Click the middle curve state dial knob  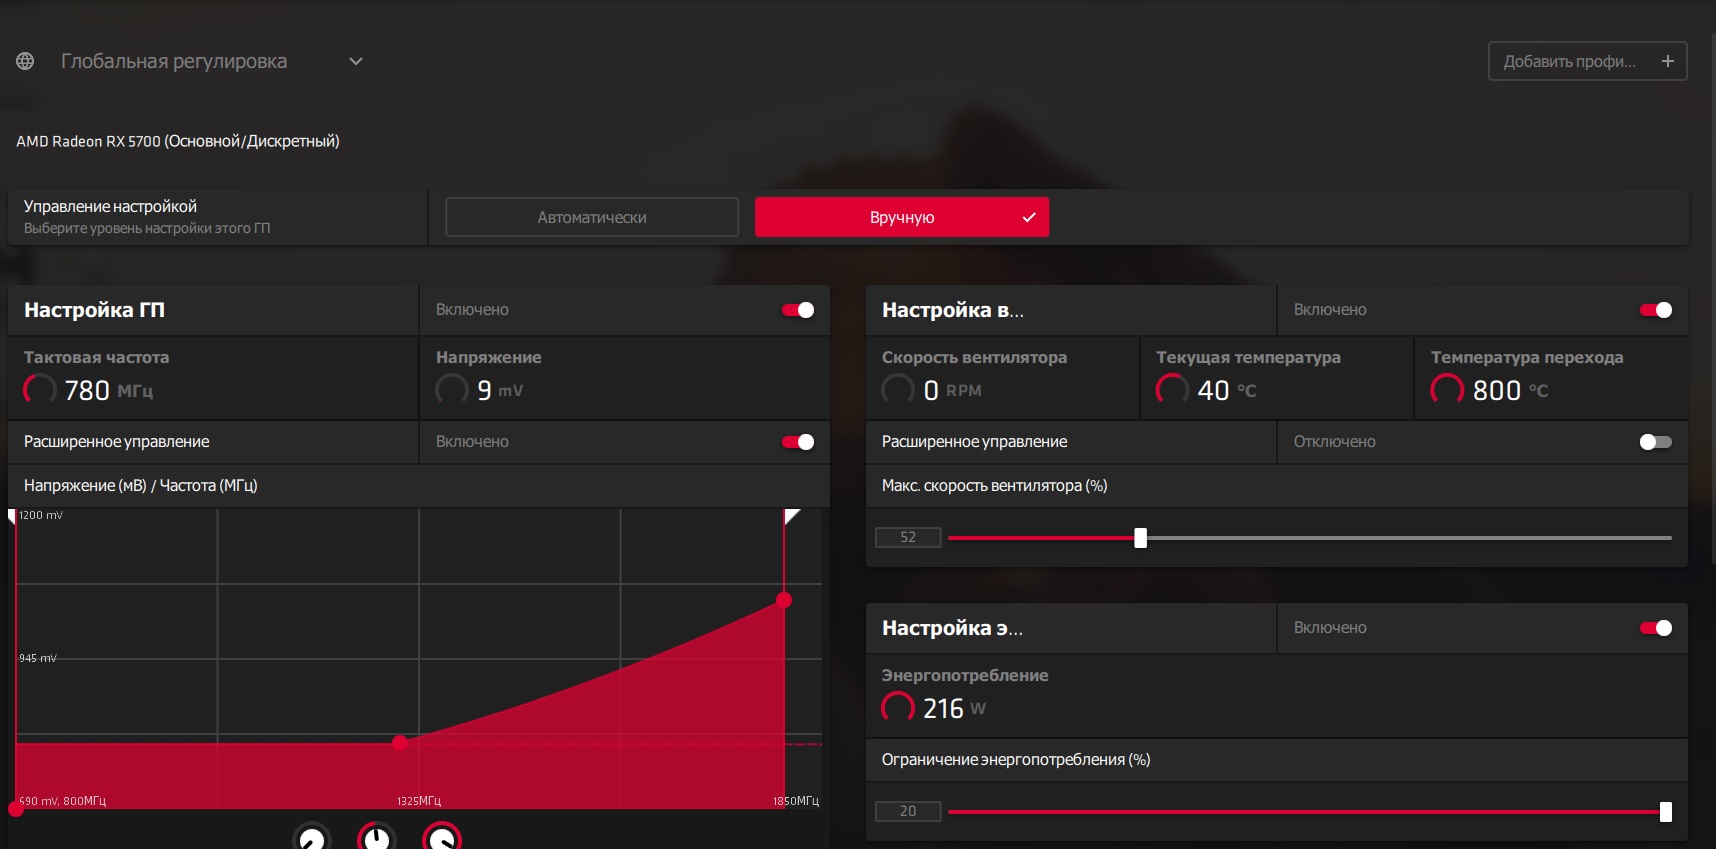point(377,837)
